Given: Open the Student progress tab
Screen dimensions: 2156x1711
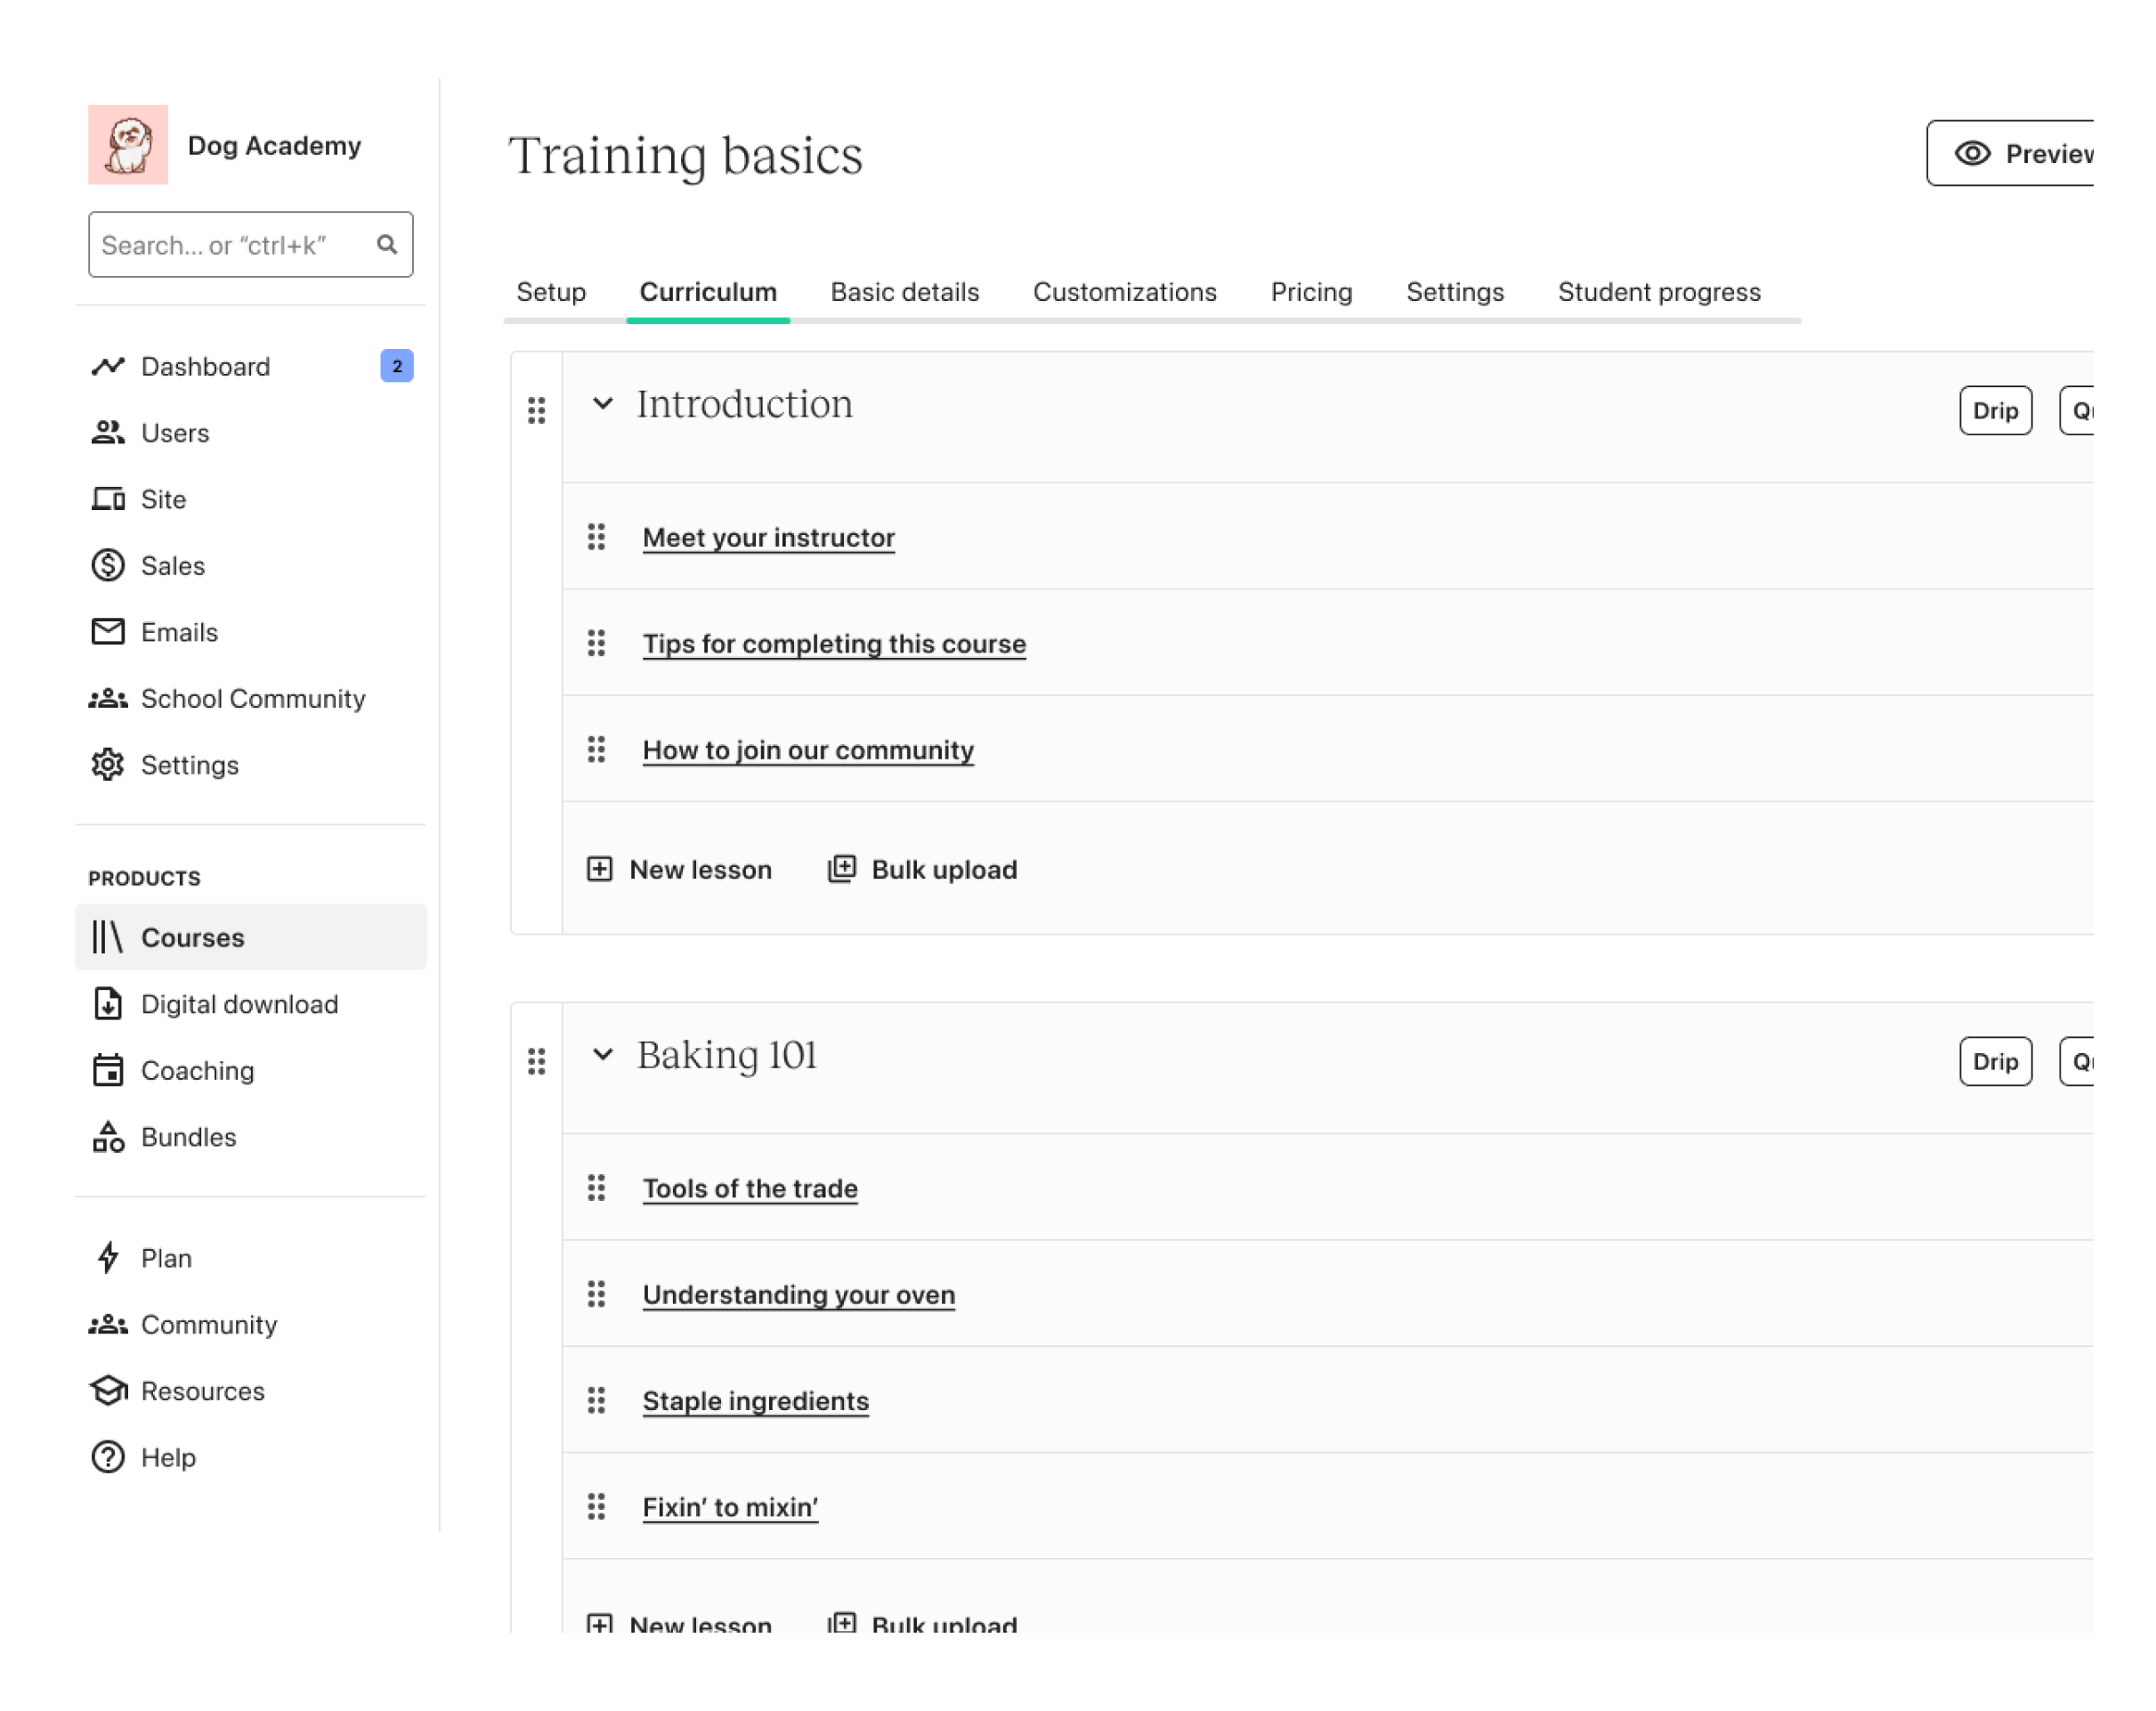Looking at the screenshot, I should (1658, 292).
